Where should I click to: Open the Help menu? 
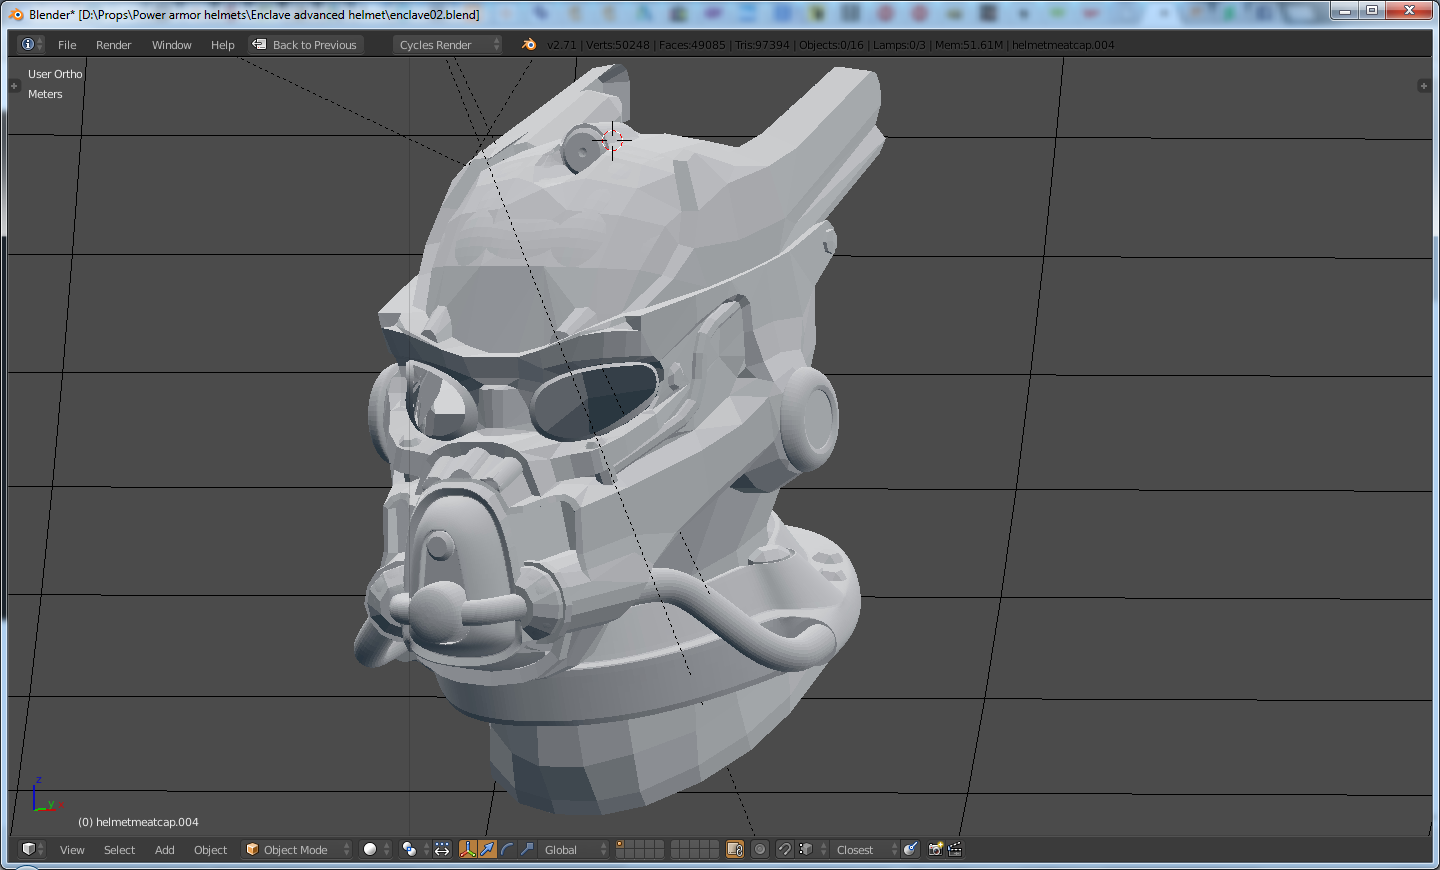click(x=223, y=45)
